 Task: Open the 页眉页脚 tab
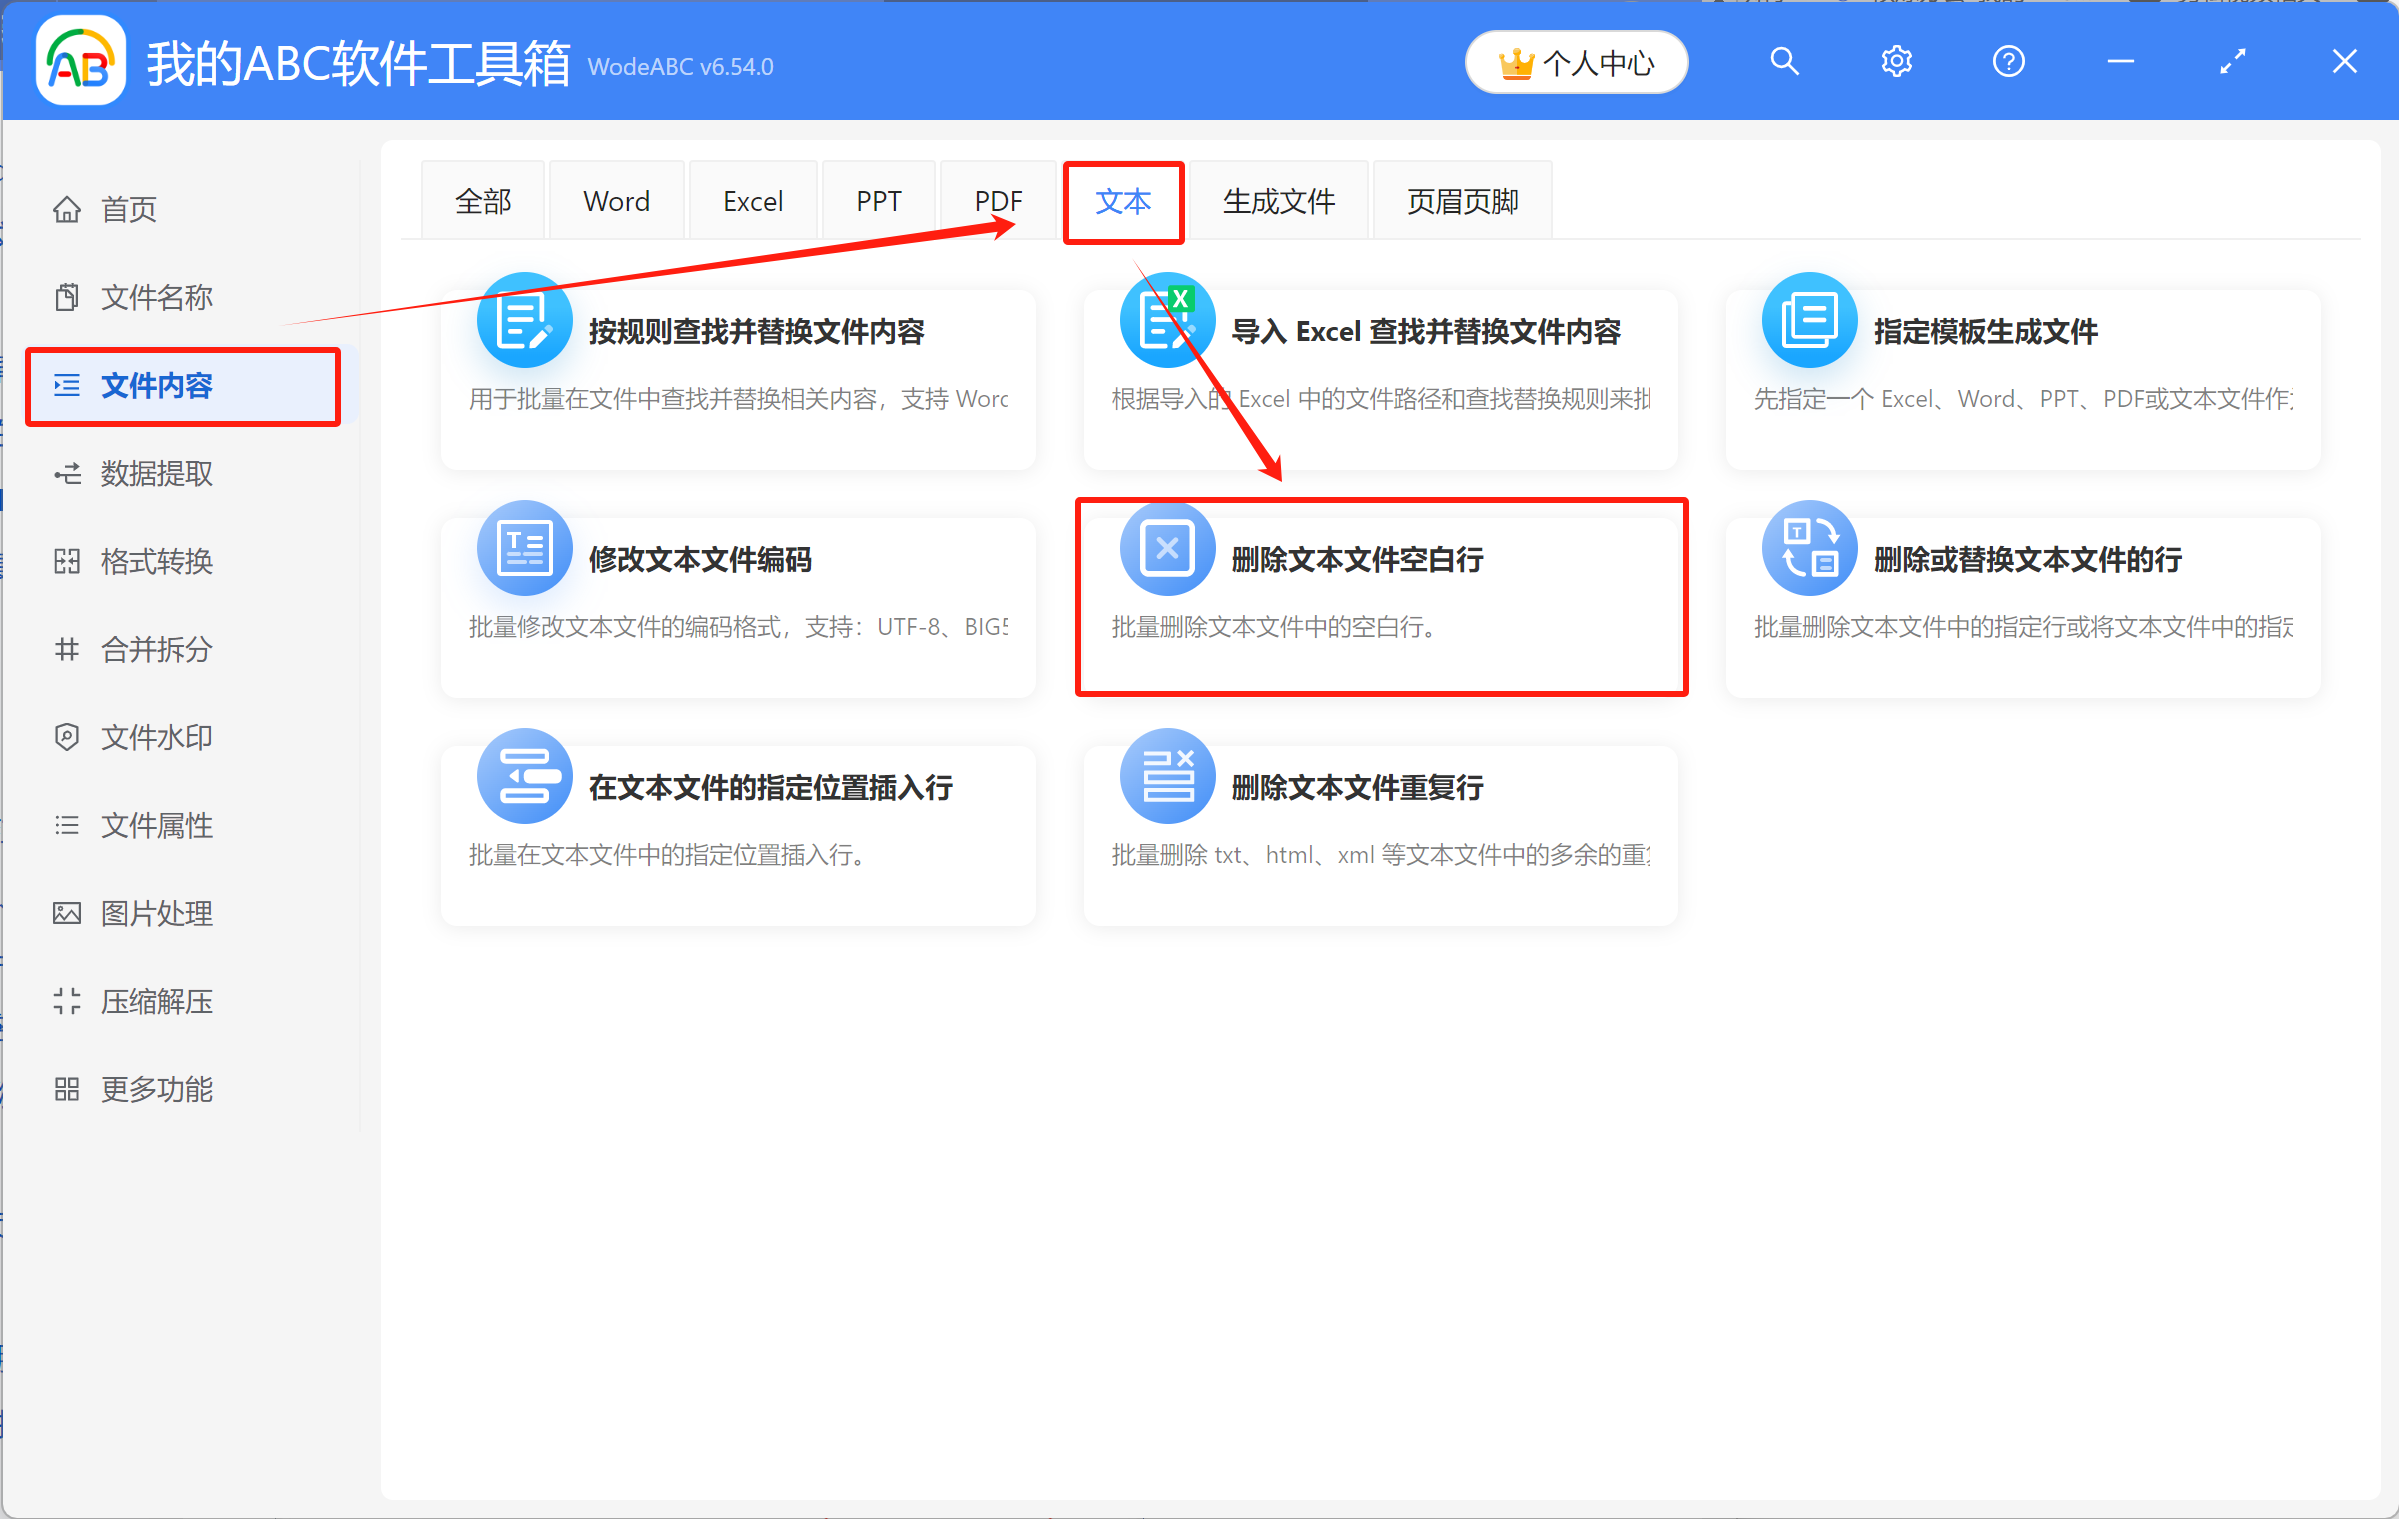click(x=1461, y=200)
